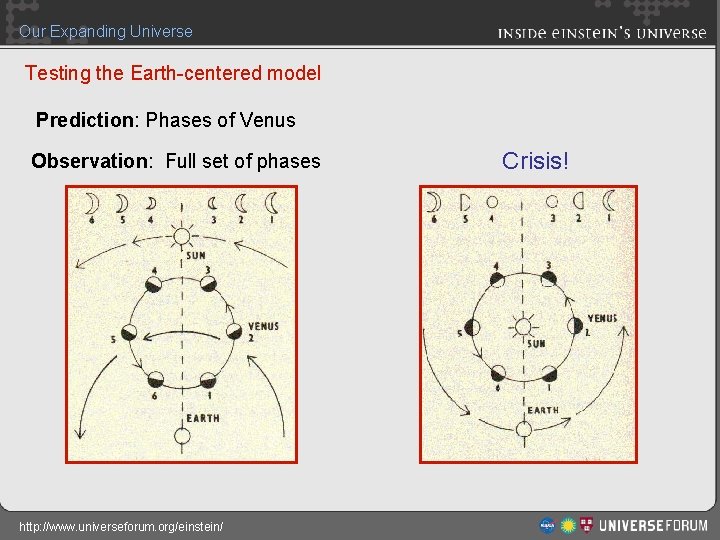Click the Earth circle in left diagram
720x540 pixels.
(x=182, y=436)
